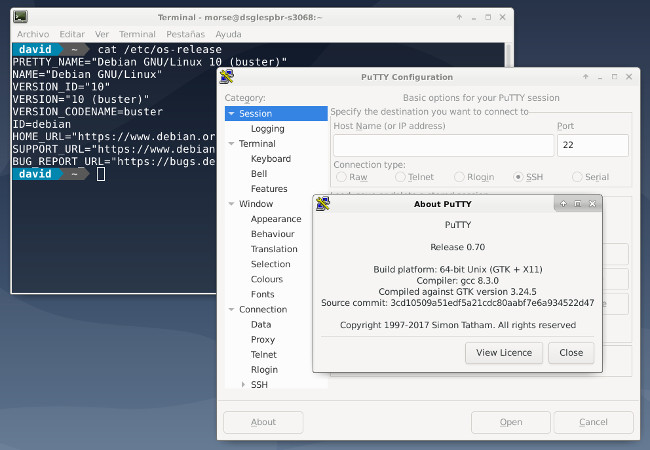Select Keyboard in category tree
The height and width of the screenshot is (450, 650).
pos(271,159)
